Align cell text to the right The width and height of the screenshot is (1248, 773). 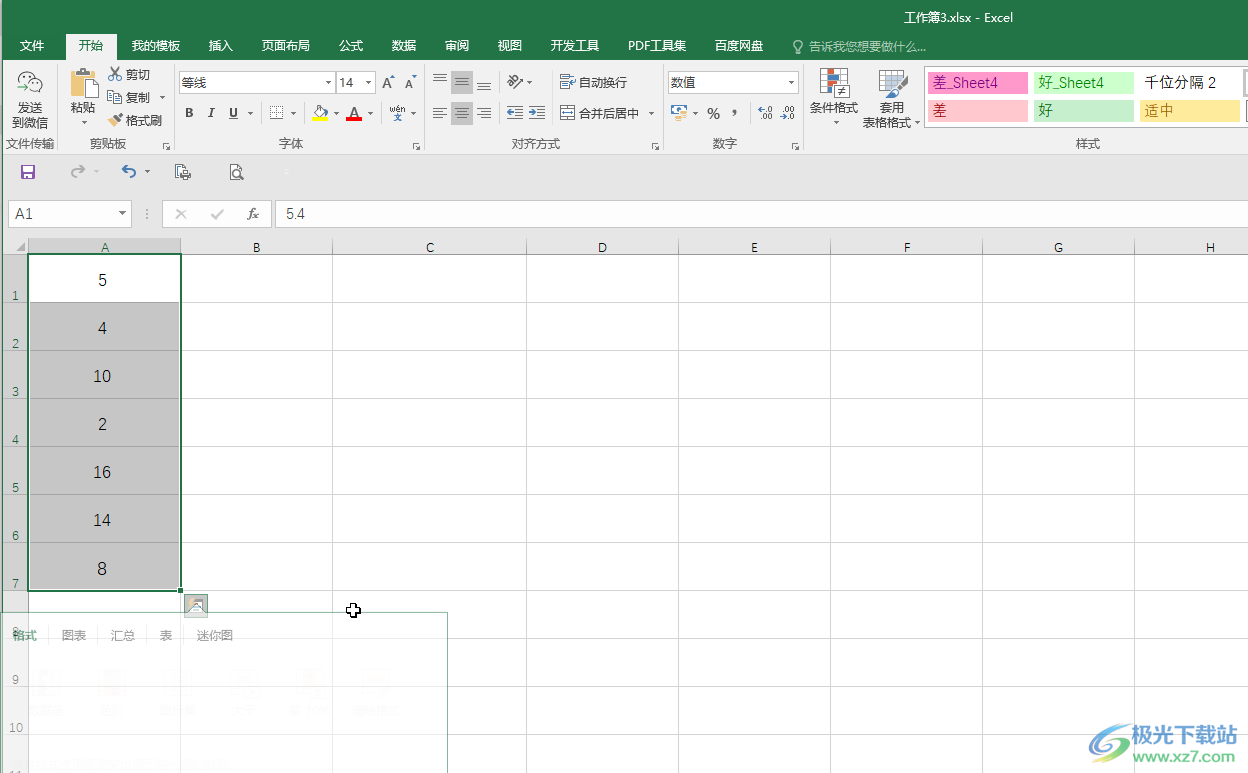pos(484,113)
